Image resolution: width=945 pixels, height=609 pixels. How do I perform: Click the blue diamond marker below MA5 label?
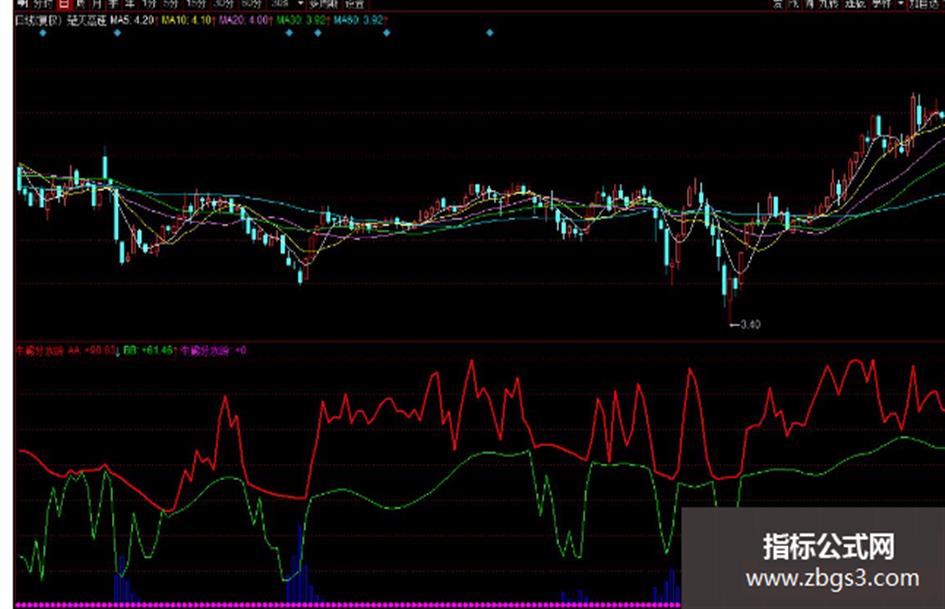click(x=118, y=33)
